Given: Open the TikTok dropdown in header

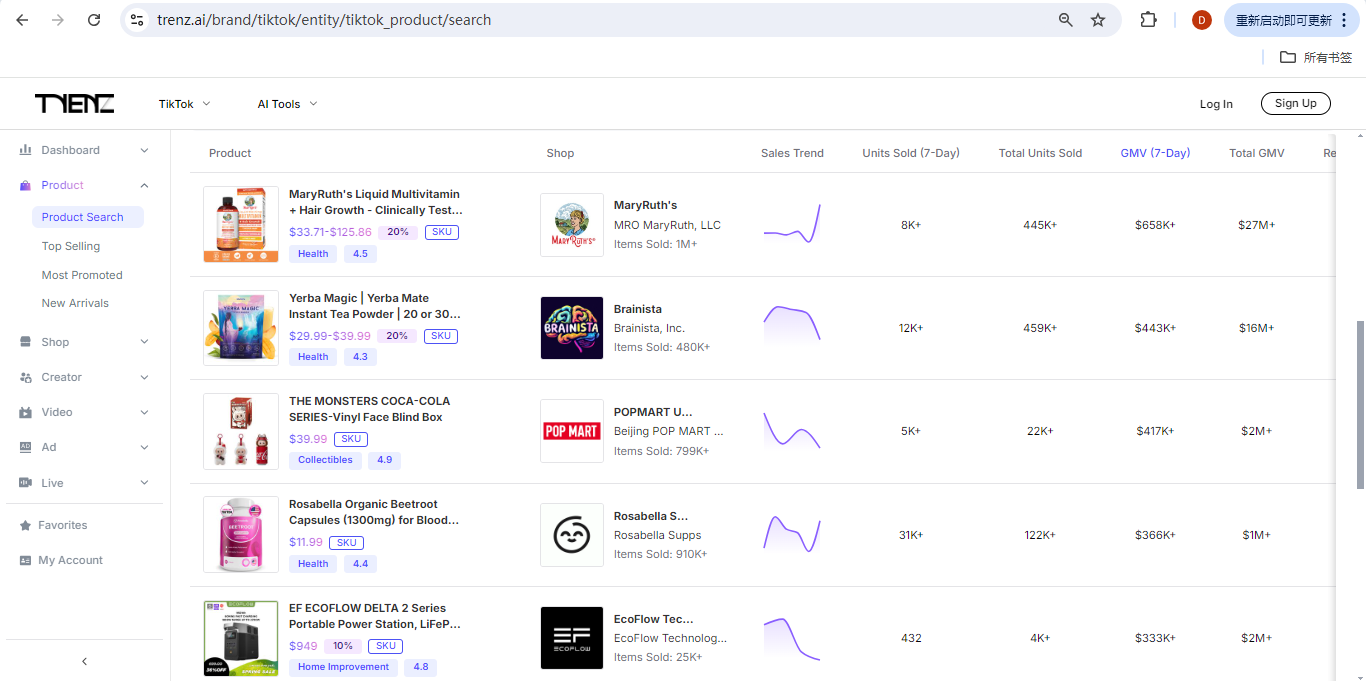Looking at the screenshot, I should [x=185, y=104].
